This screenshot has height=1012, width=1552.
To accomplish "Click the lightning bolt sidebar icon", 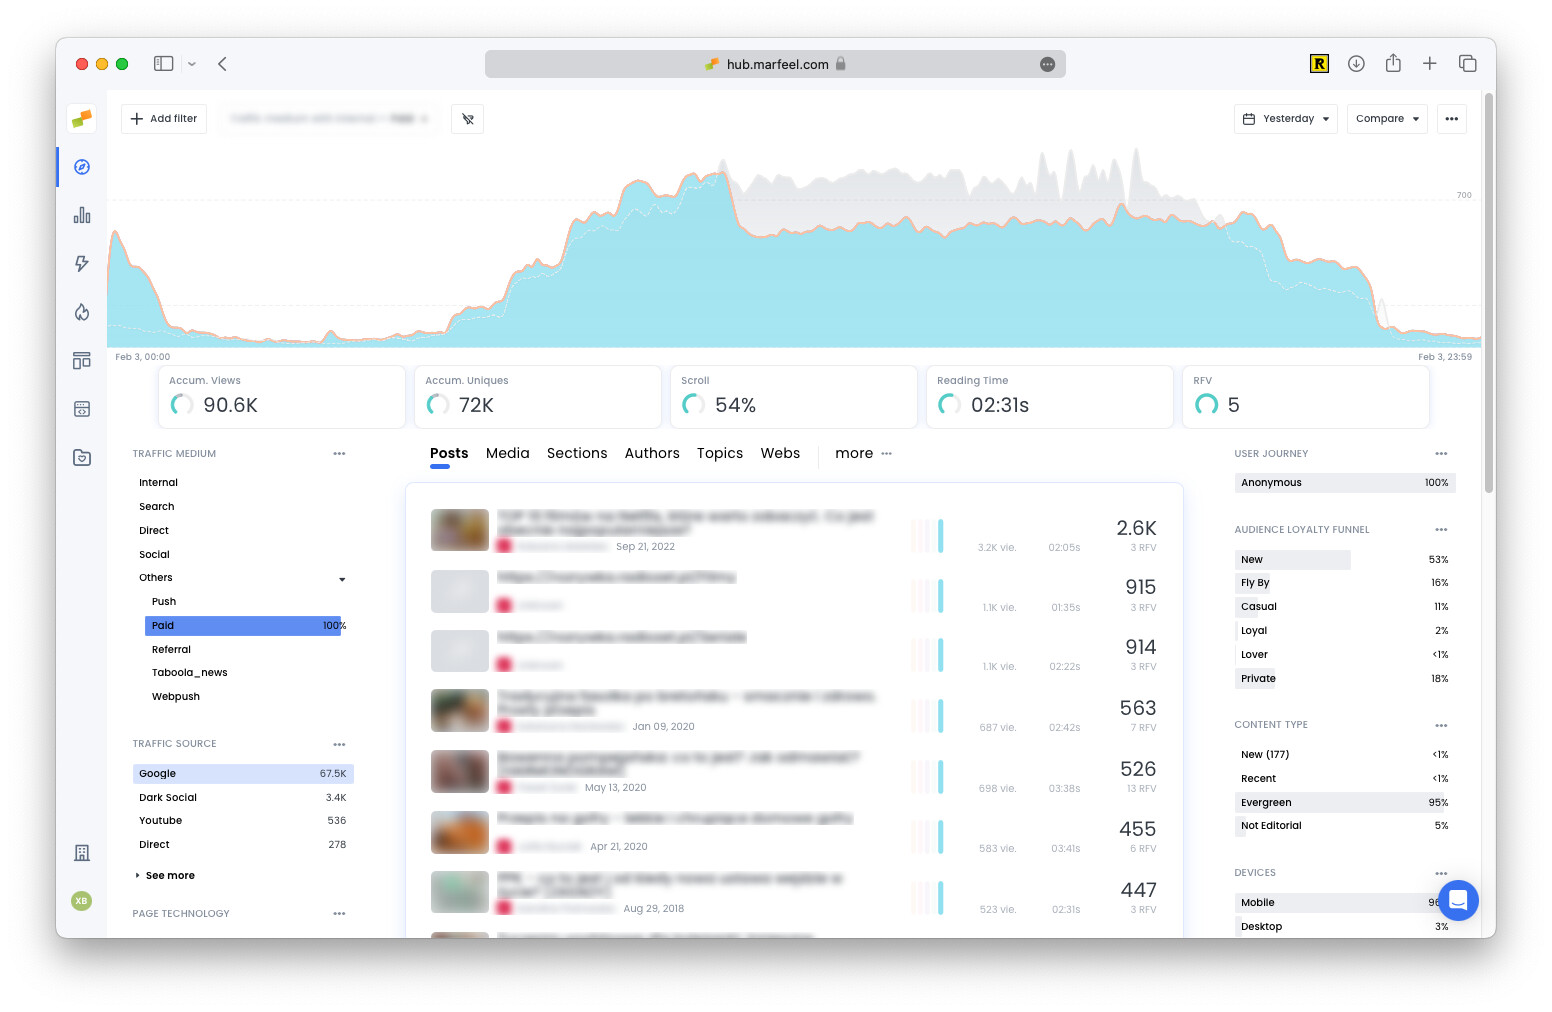I will click(x=81, y=263).
